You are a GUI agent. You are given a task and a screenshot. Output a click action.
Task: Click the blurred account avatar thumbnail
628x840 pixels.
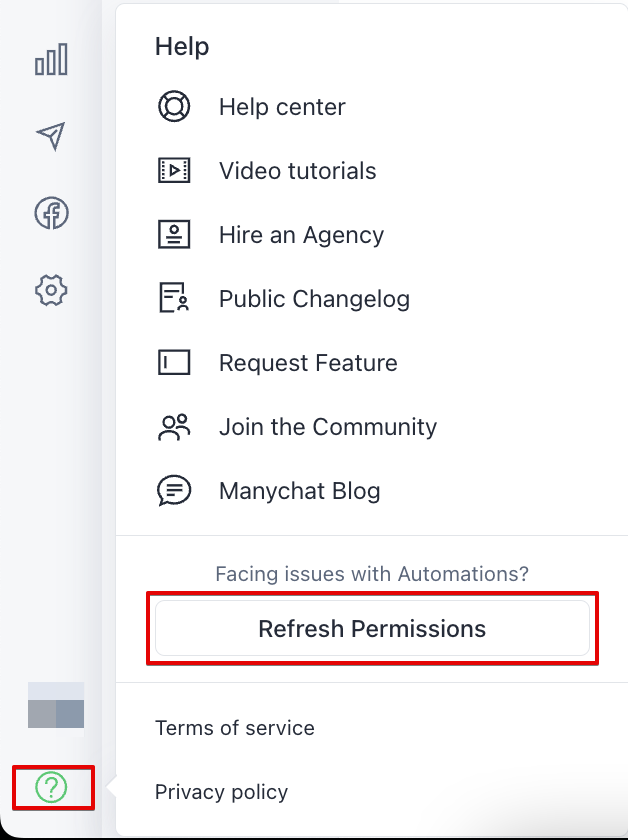[56, 705]
